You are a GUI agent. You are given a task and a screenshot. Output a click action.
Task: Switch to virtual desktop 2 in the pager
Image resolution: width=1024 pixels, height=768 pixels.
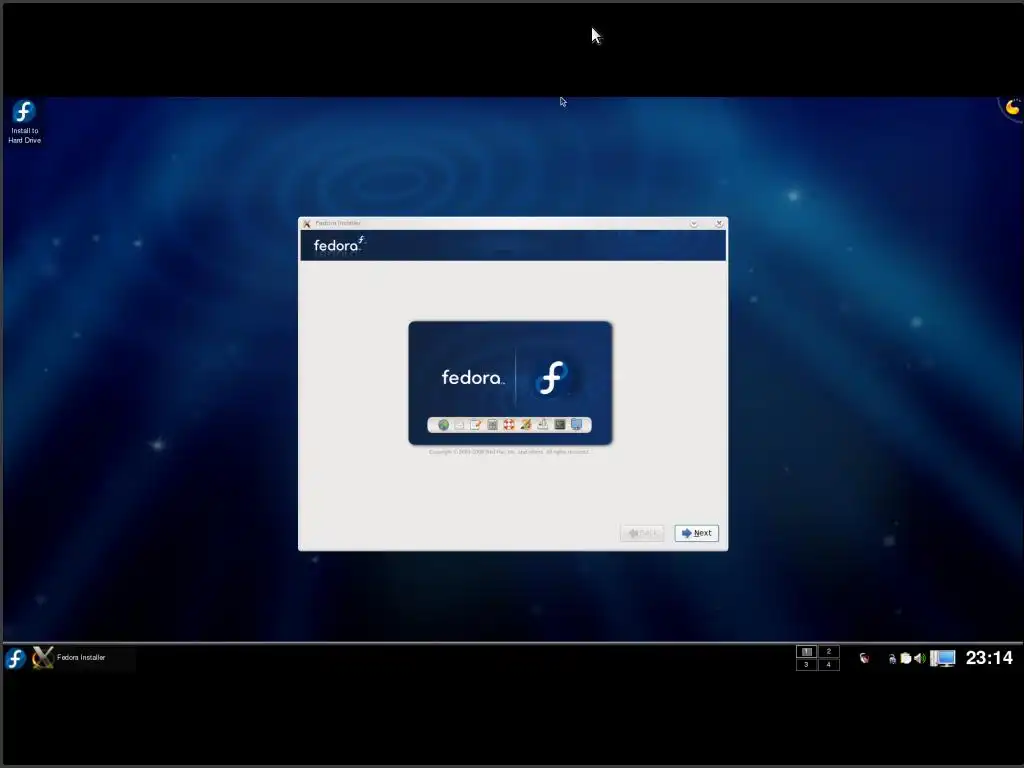[x=829, y=651]
